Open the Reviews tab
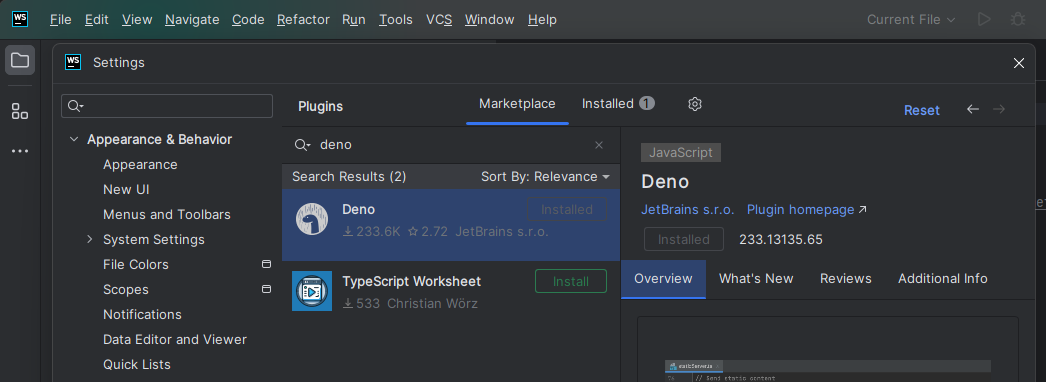 (846, 279)
